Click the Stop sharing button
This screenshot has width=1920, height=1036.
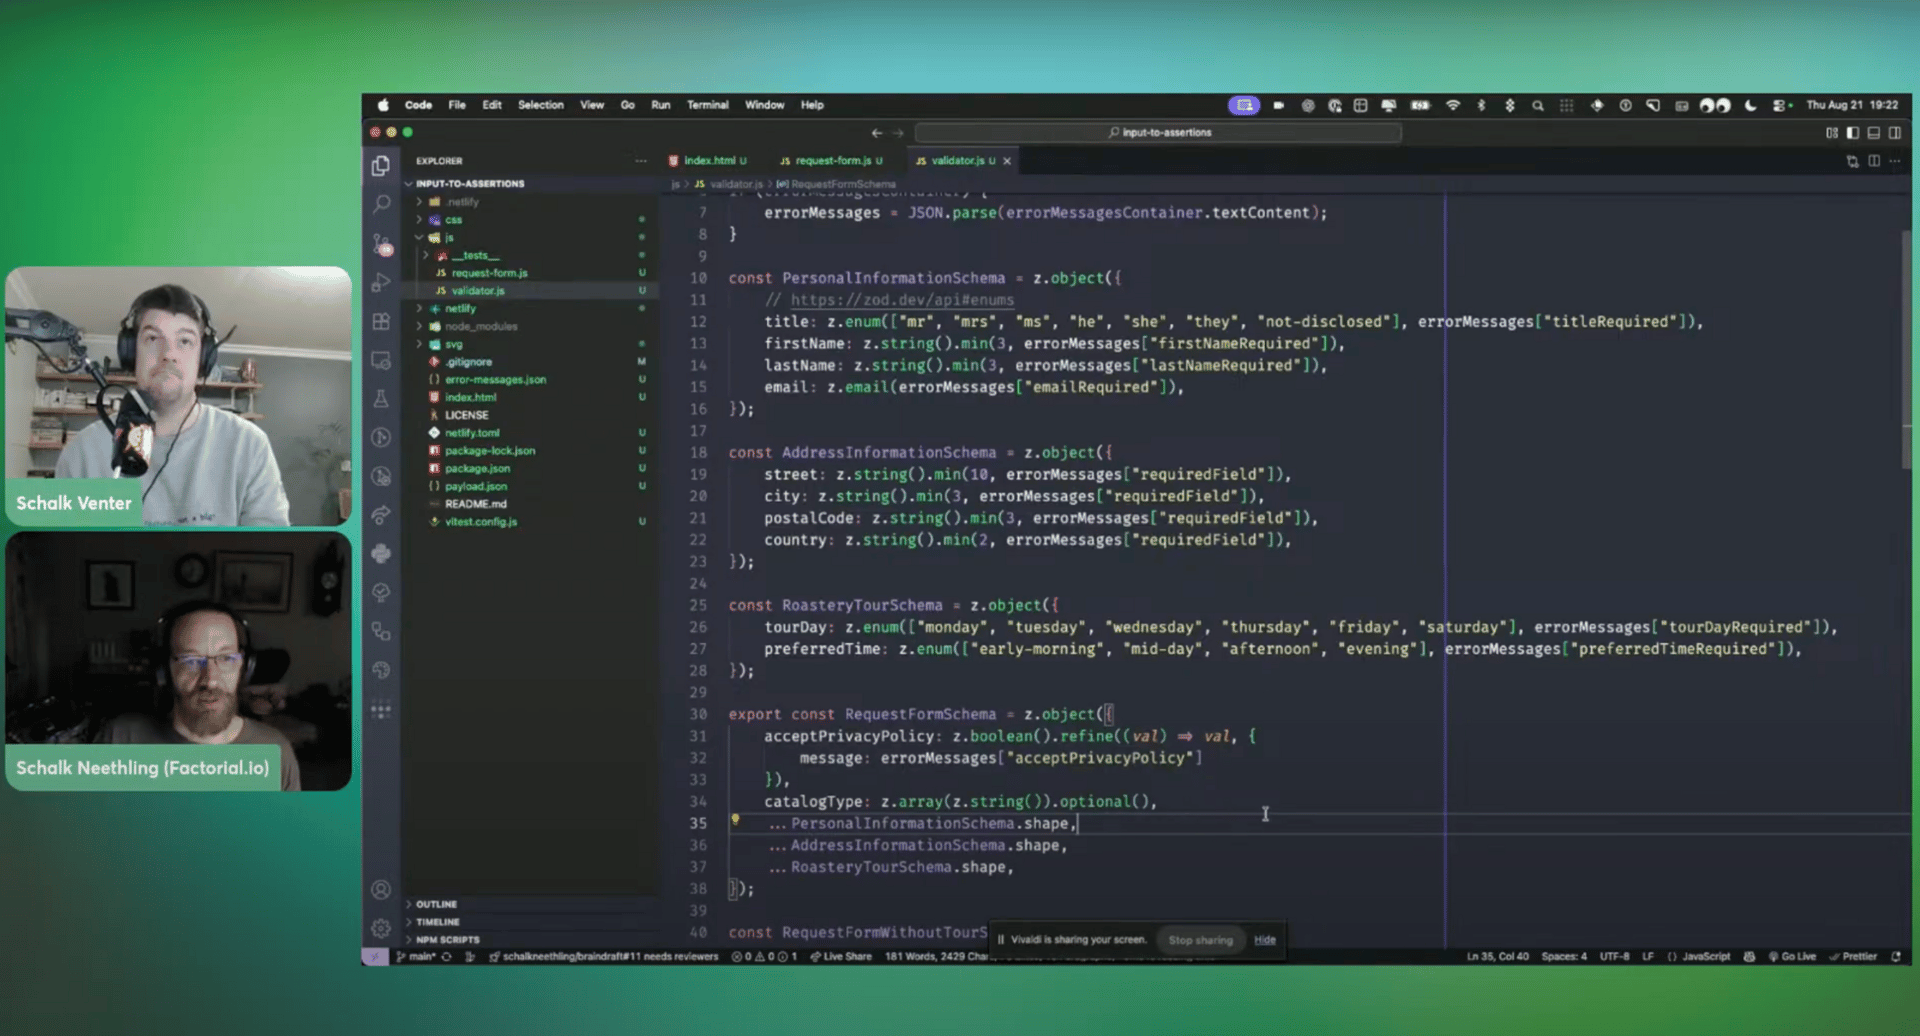click(x=1200, y=940)
